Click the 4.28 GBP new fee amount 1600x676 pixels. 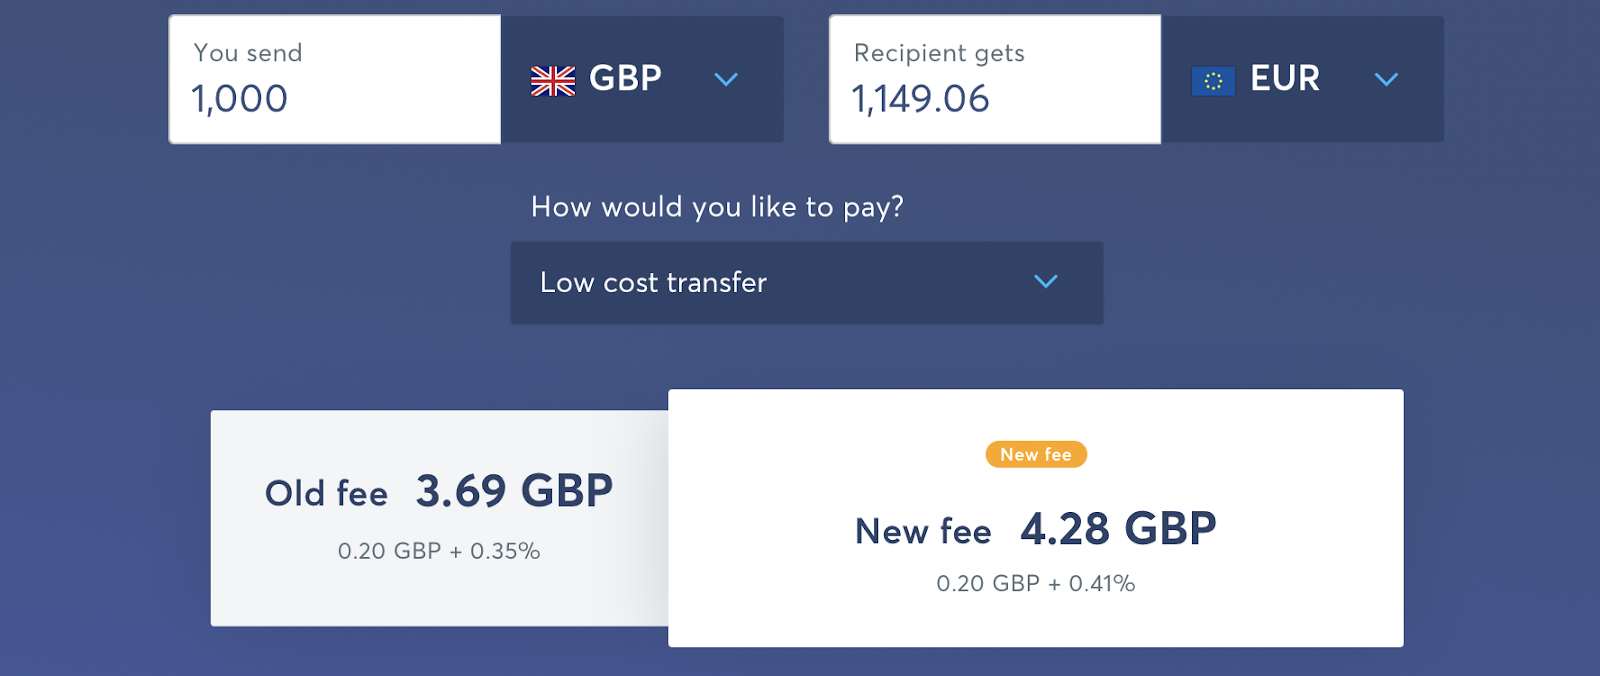(x=1118, y=529)
